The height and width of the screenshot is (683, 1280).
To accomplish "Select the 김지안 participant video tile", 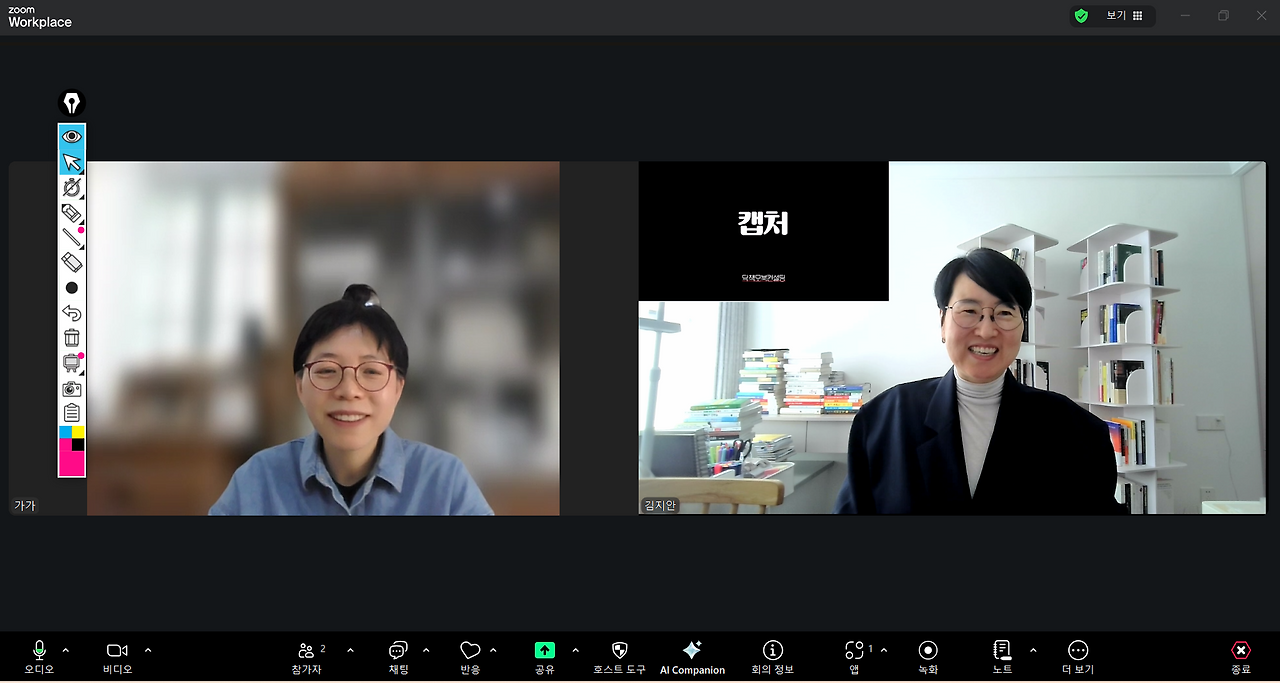I will [x=952, y=338].
